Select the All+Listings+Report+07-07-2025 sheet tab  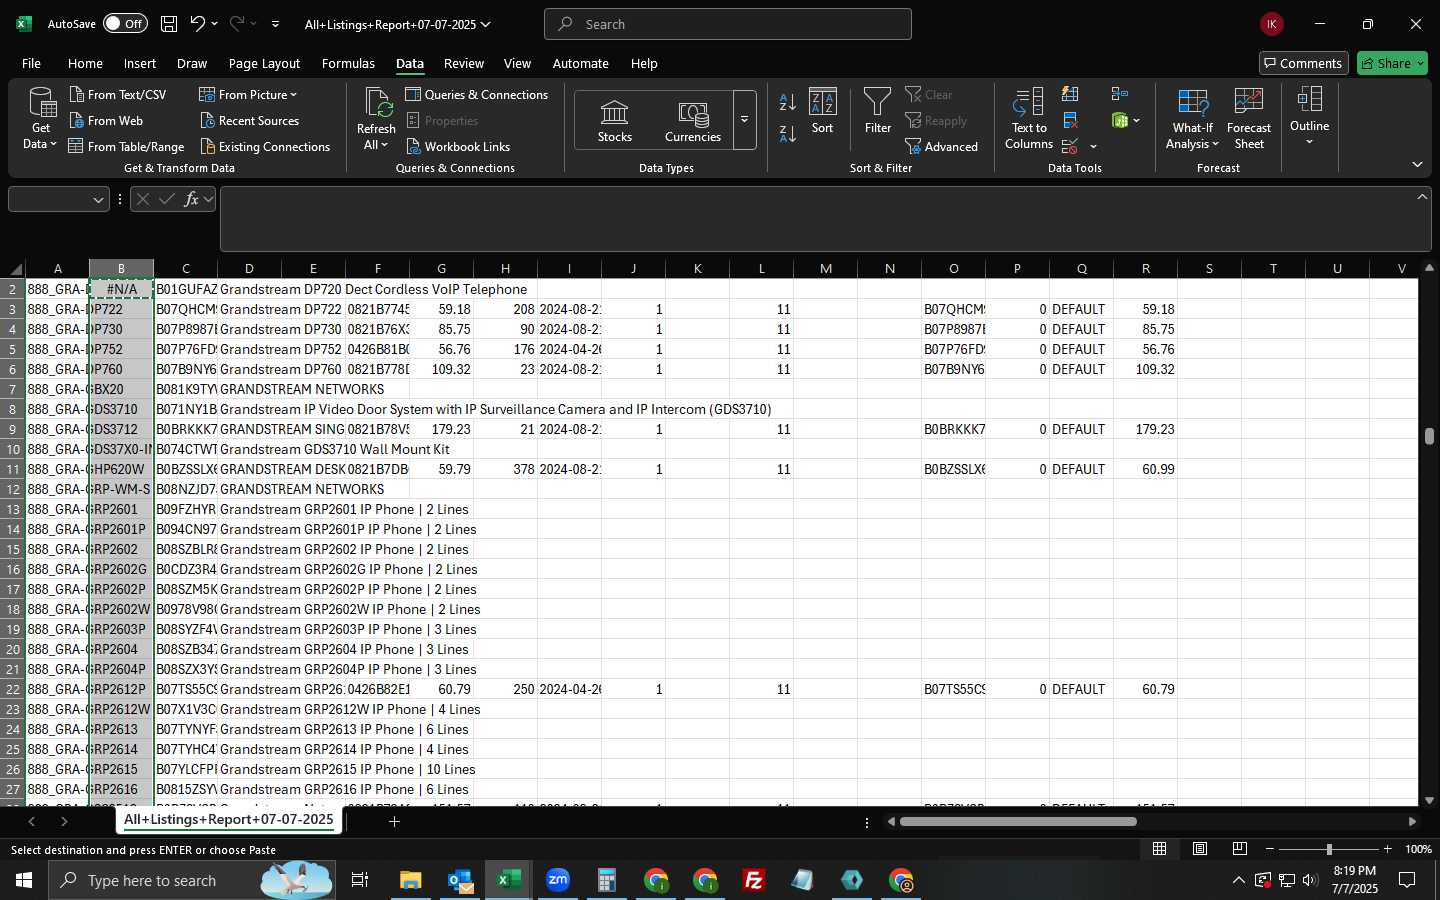pyautogui.click(x=229, y=819)
